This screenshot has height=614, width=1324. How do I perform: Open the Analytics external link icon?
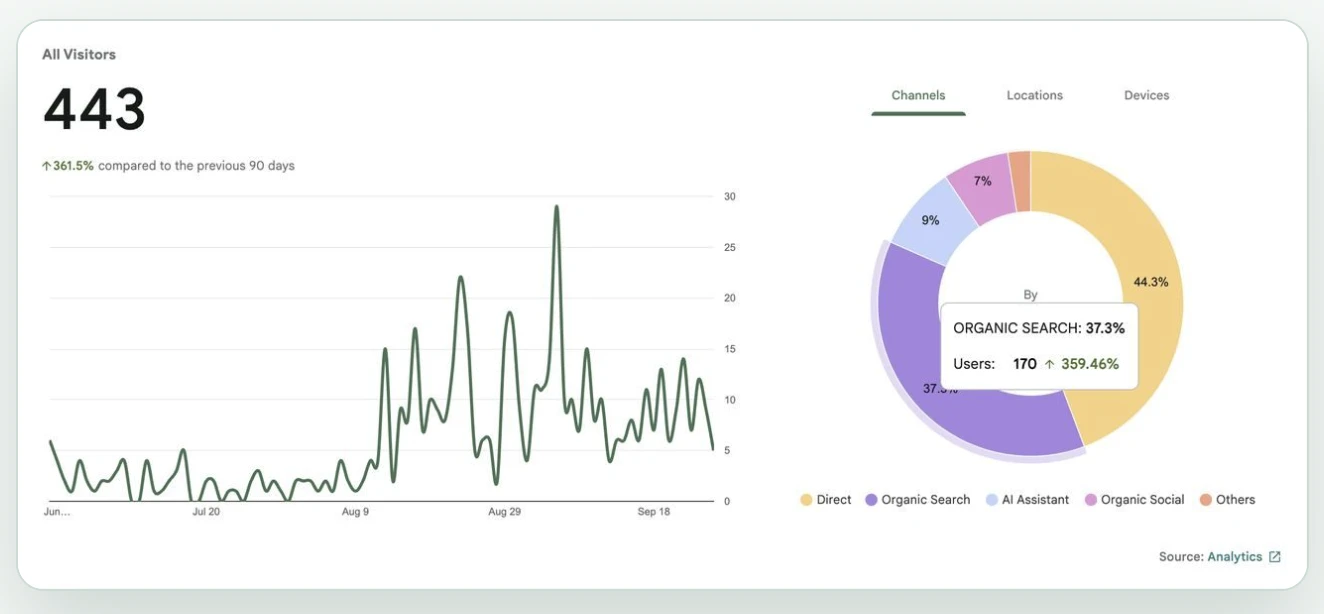click(1275, 557)
